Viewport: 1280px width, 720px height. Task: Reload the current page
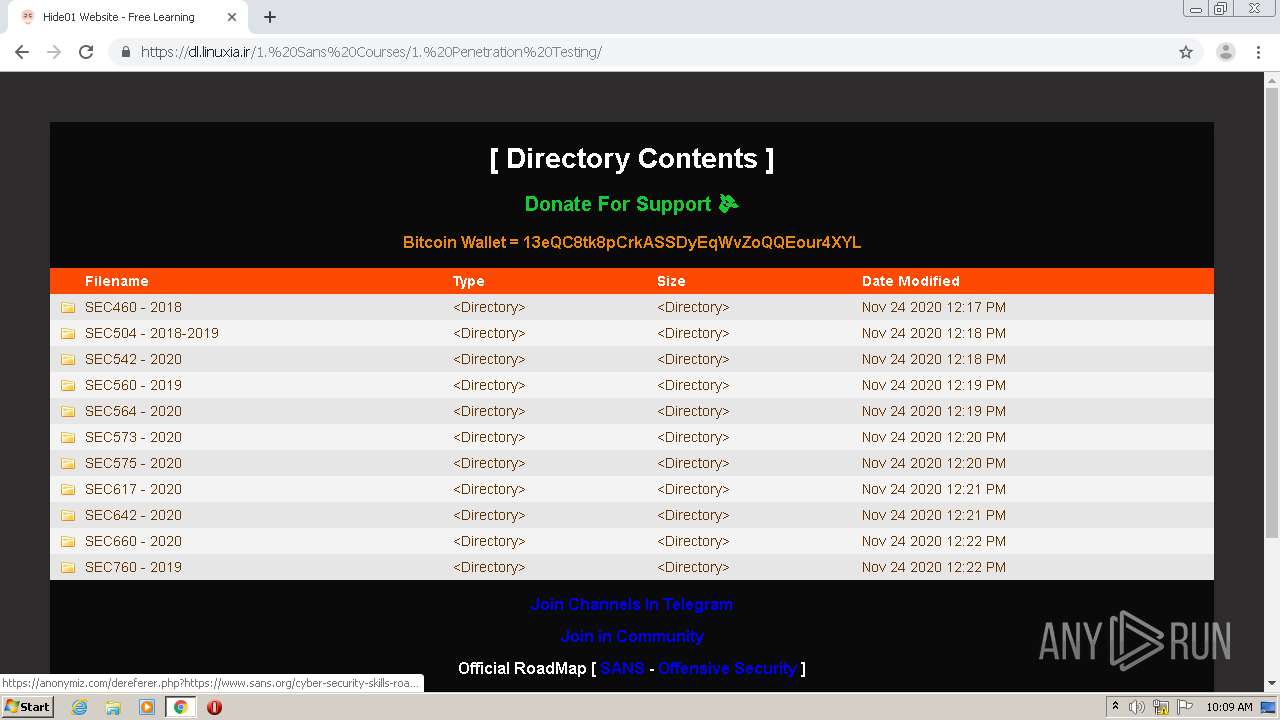(86, 52)
